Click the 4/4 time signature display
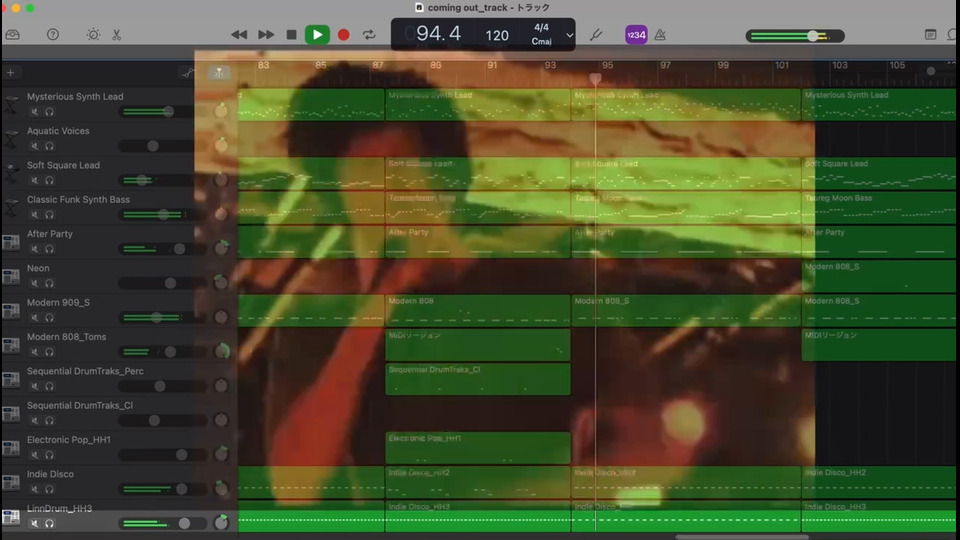The width and height of the screenshot is (960, 540). point(541,28)
